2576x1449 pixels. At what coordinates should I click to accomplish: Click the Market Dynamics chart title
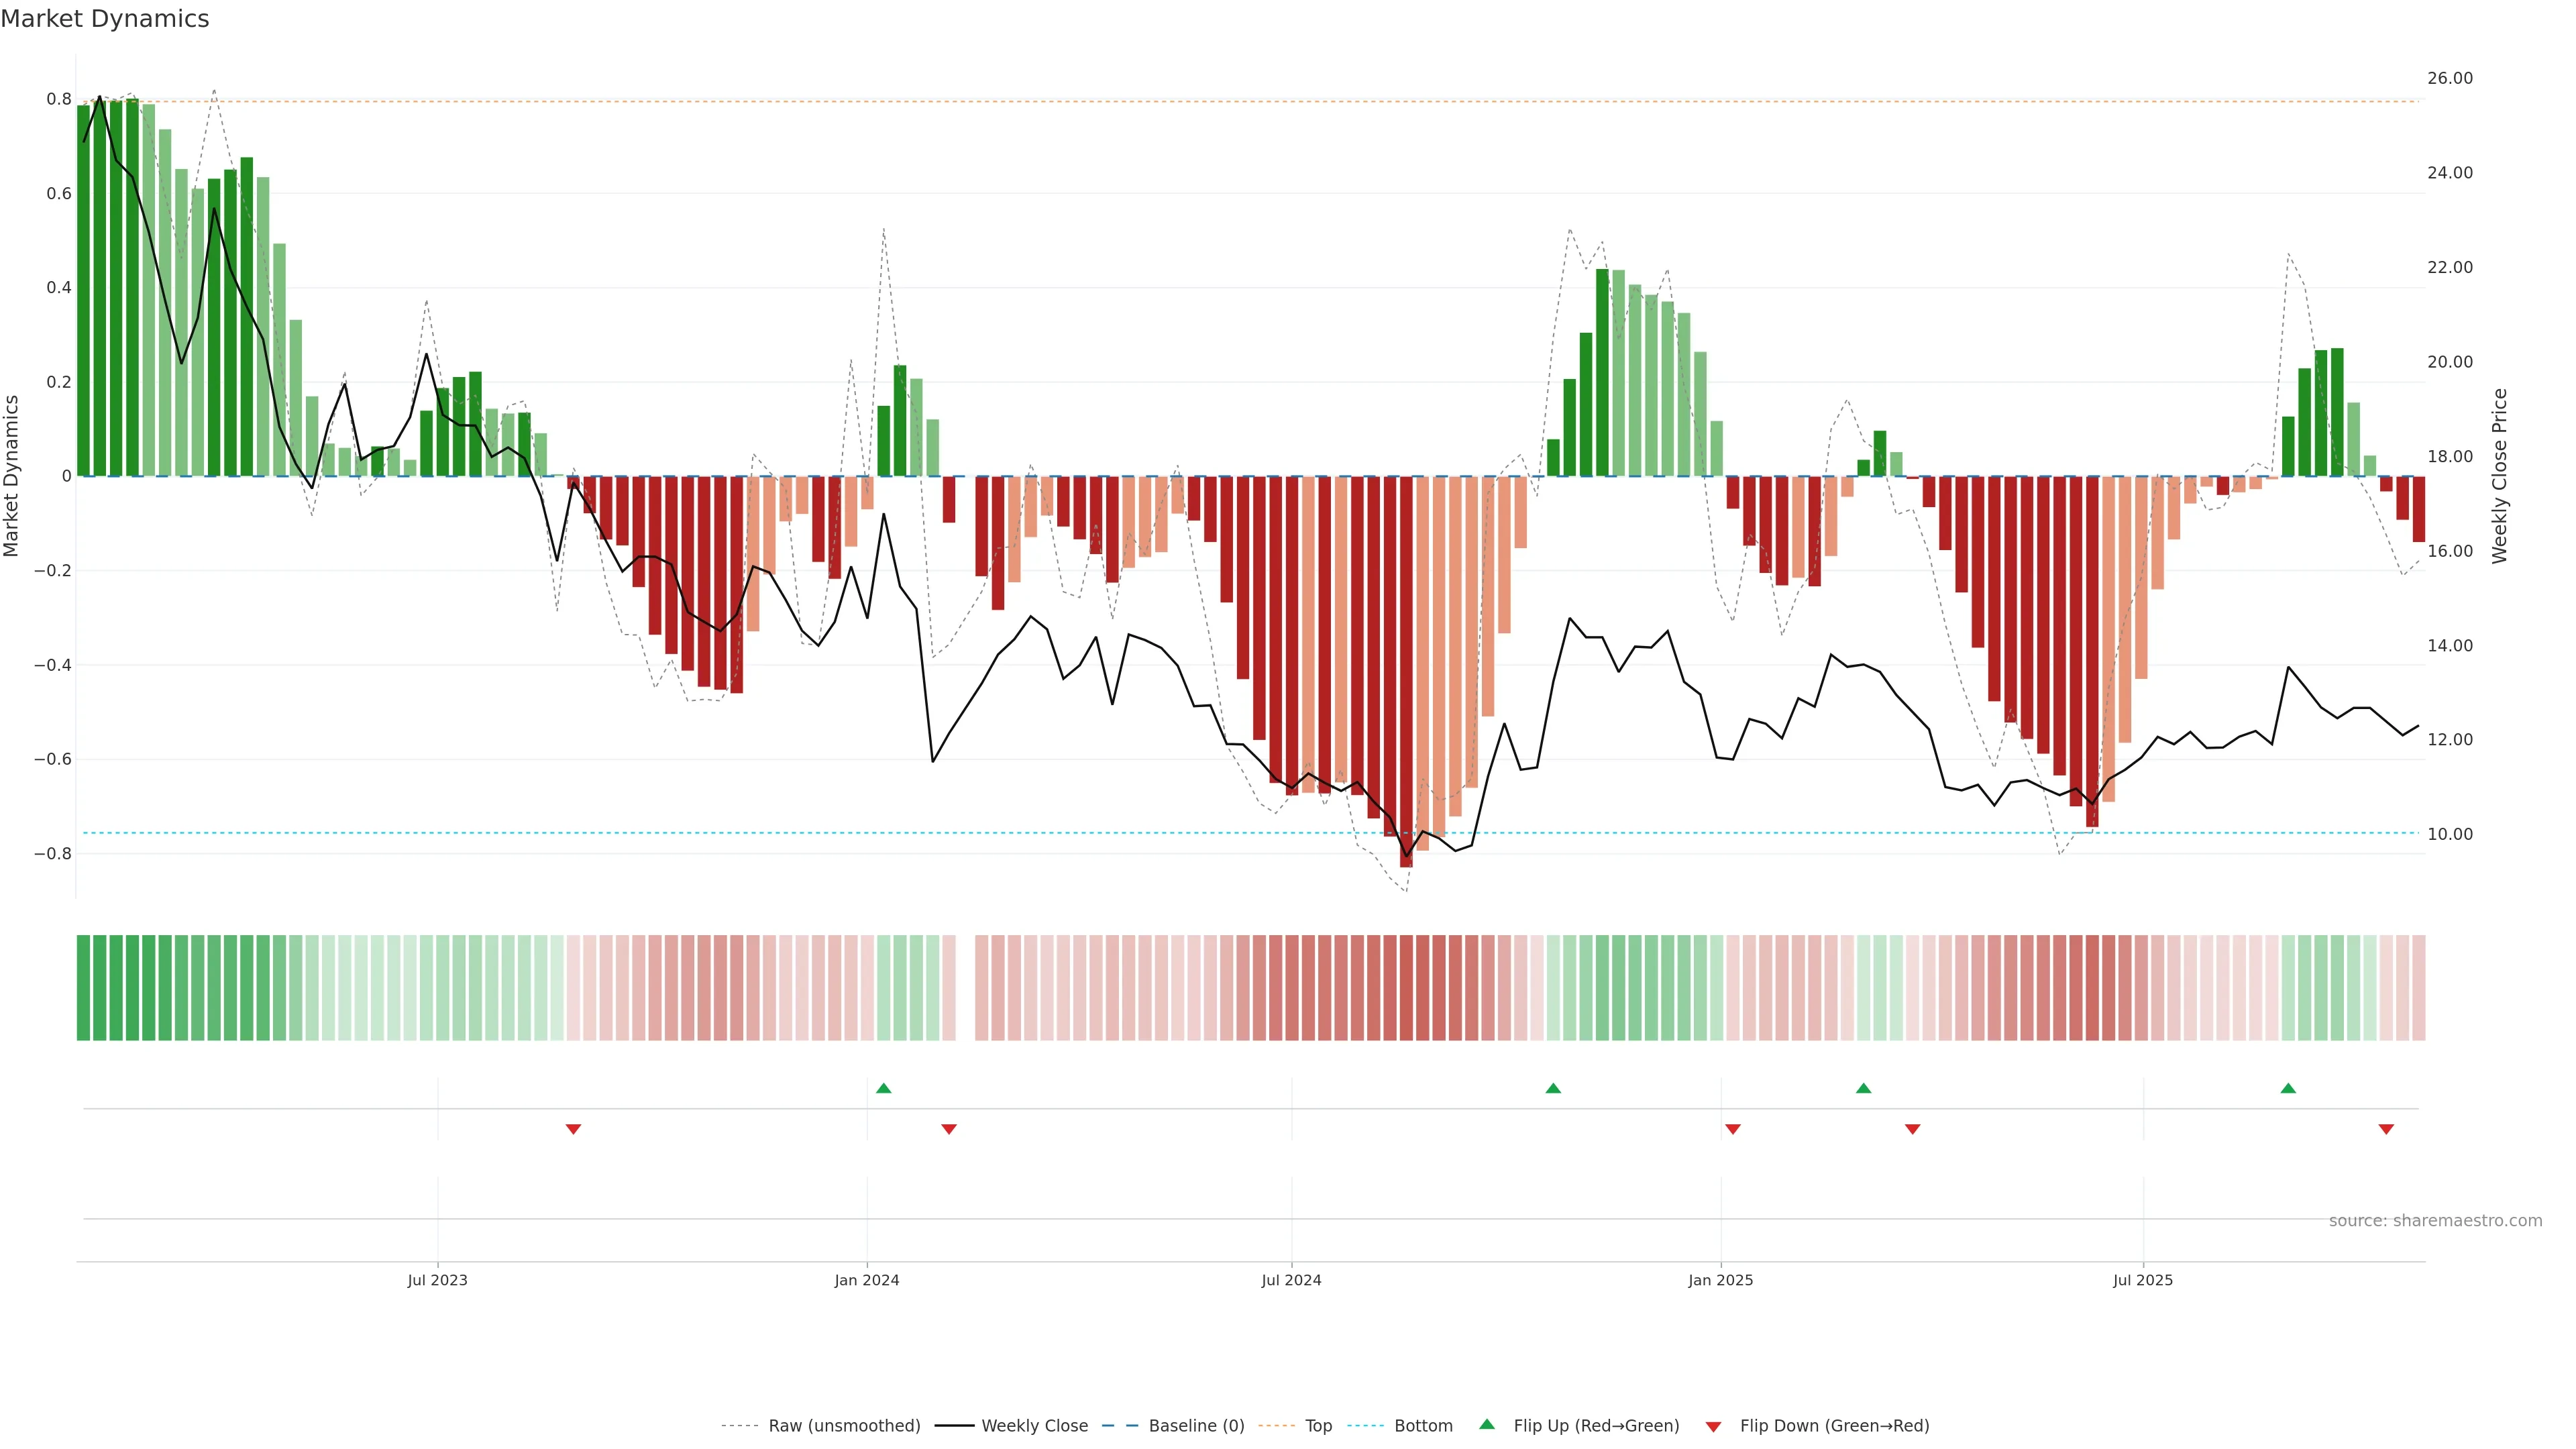[x=105, y=19]
